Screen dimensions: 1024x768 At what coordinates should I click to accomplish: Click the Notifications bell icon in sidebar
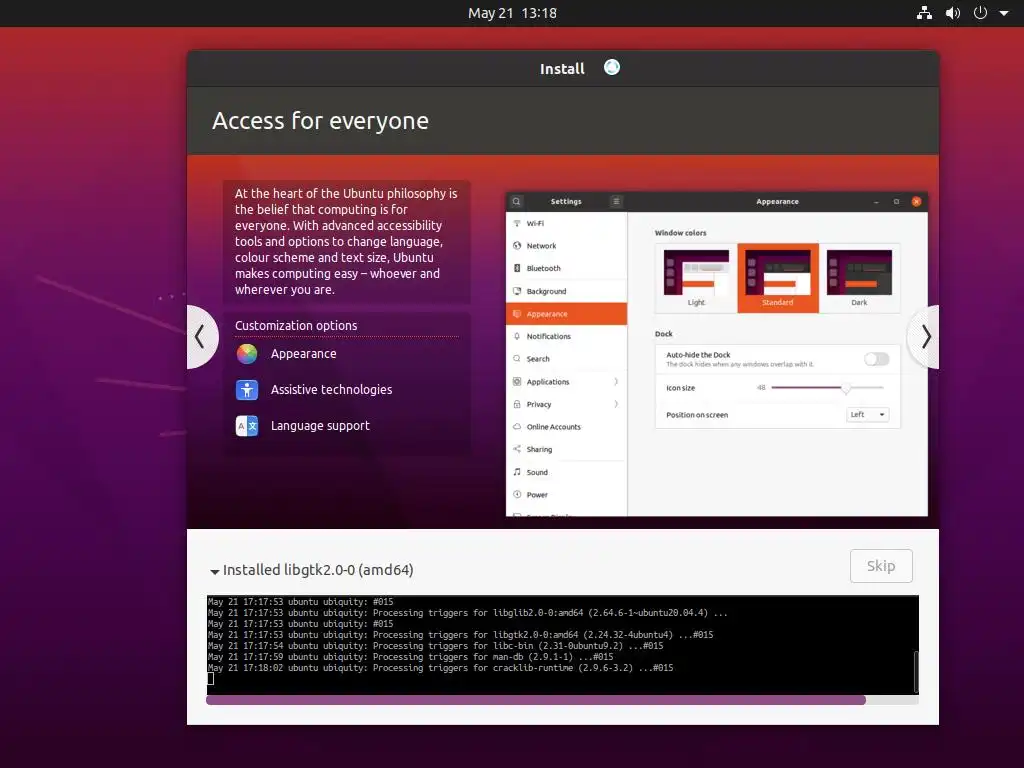click(517, 336)
